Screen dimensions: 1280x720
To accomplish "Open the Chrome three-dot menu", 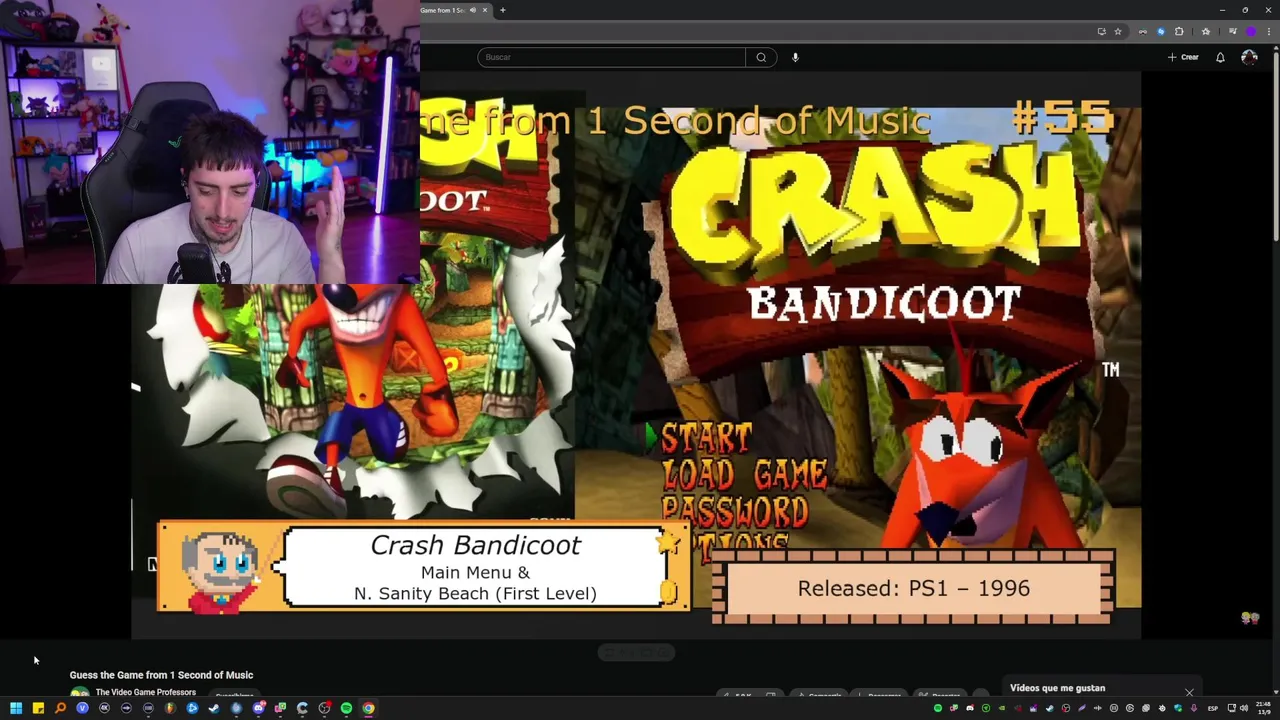I will coord(1269,31).
